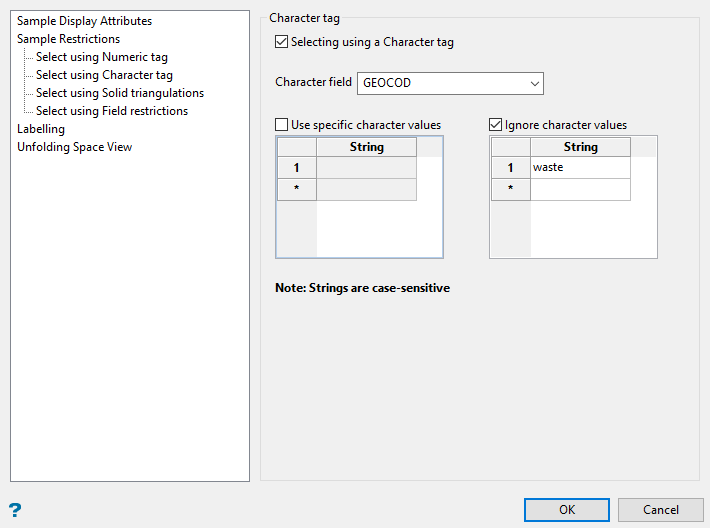
Task: Select Sample Restrictions in the tree
Action: click(x=68, y=39)
